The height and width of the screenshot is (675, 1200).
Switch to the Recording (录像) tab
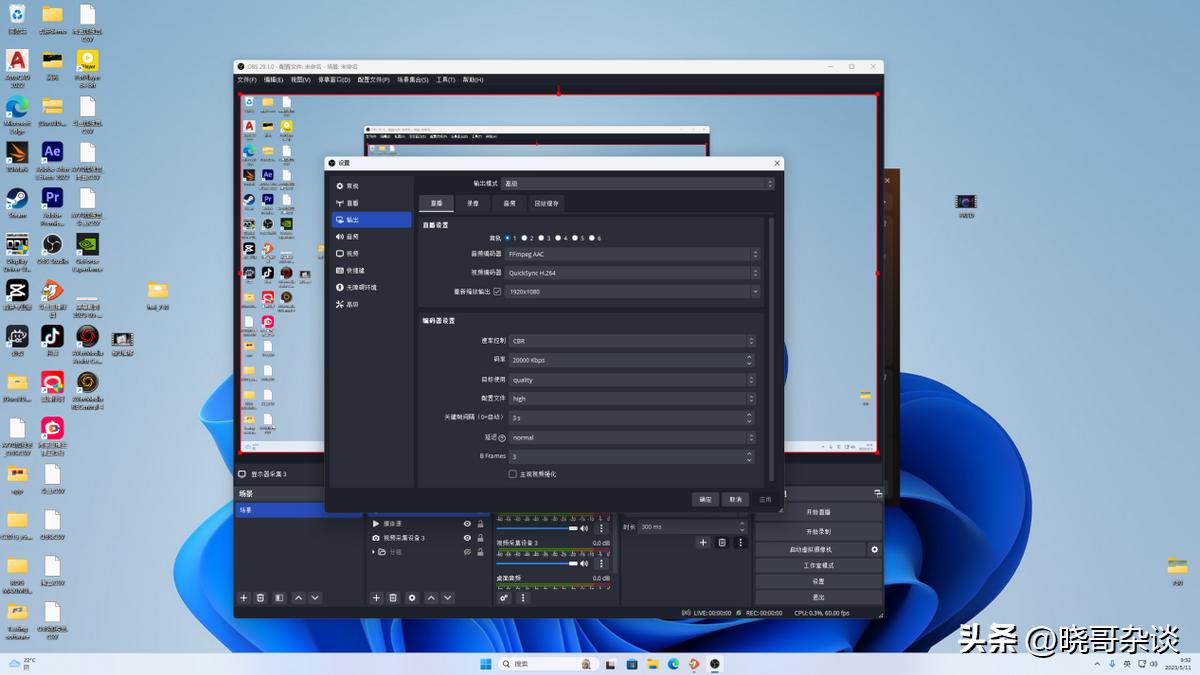coord(472,203)
